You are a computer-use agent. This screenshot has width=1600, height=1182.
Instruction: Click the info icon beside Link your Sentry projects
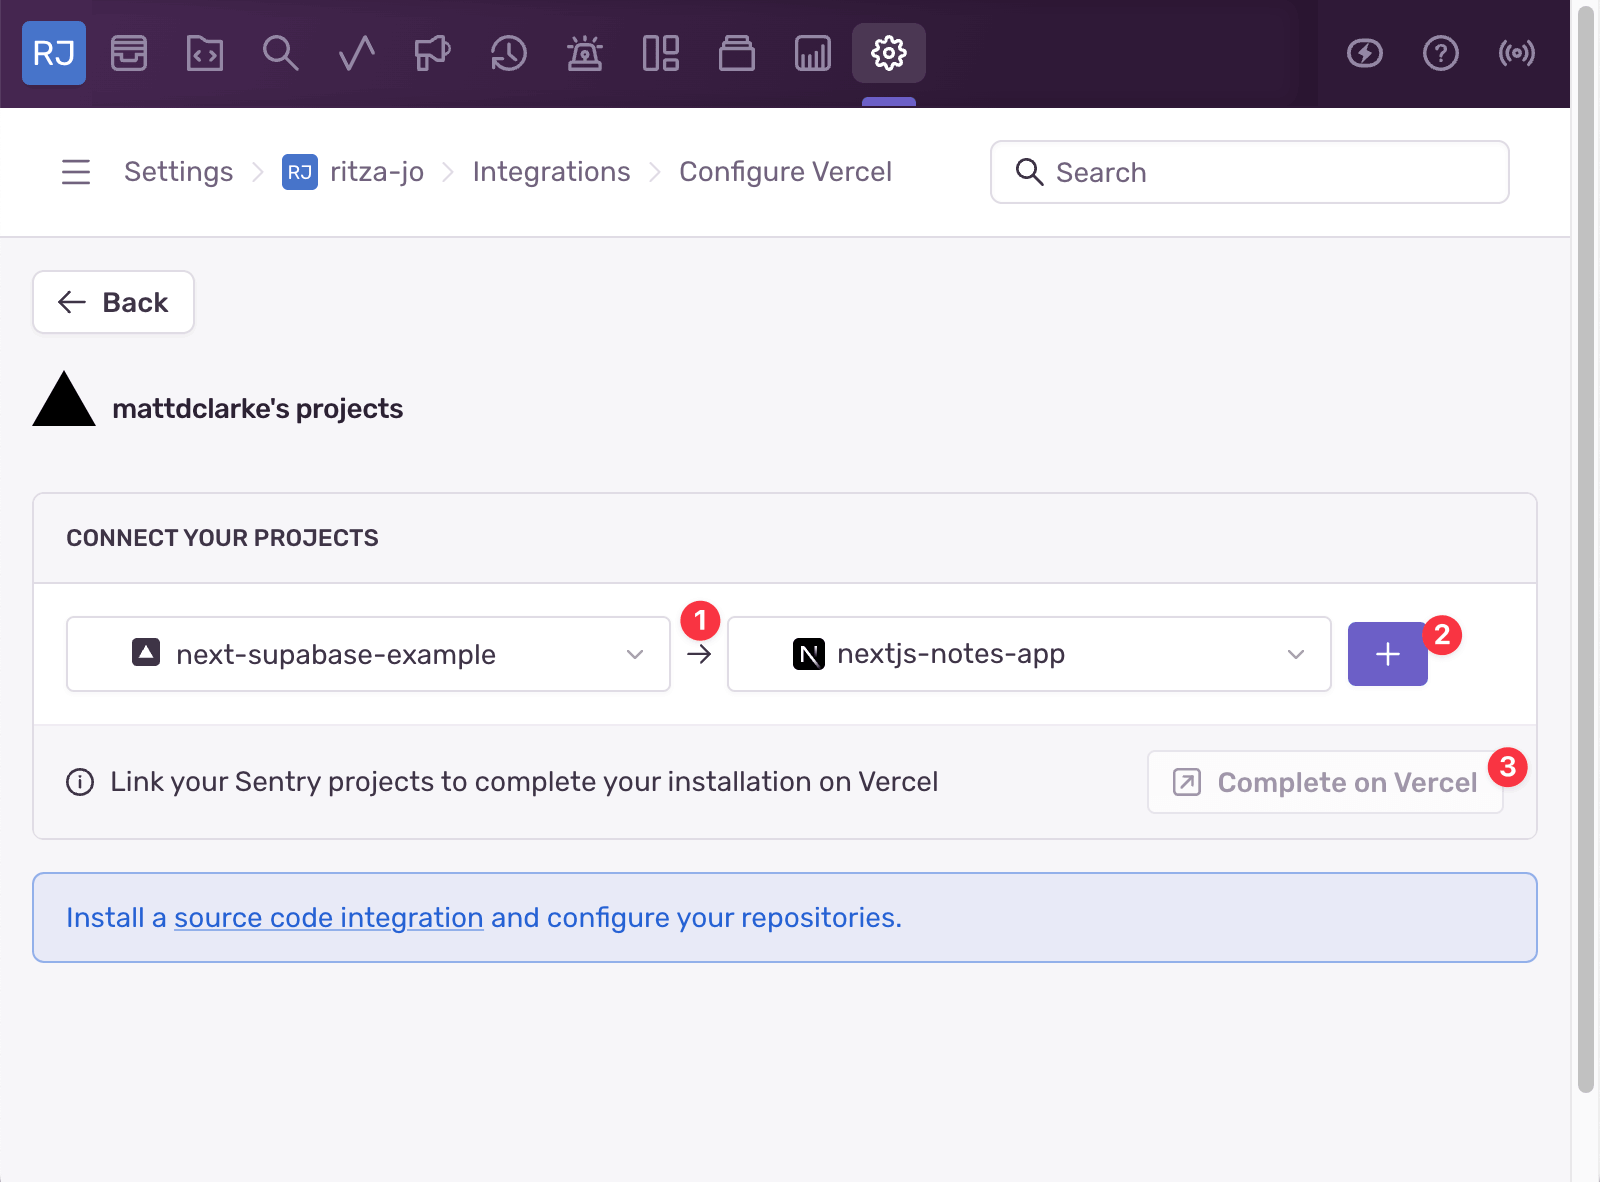pos(80,782)
